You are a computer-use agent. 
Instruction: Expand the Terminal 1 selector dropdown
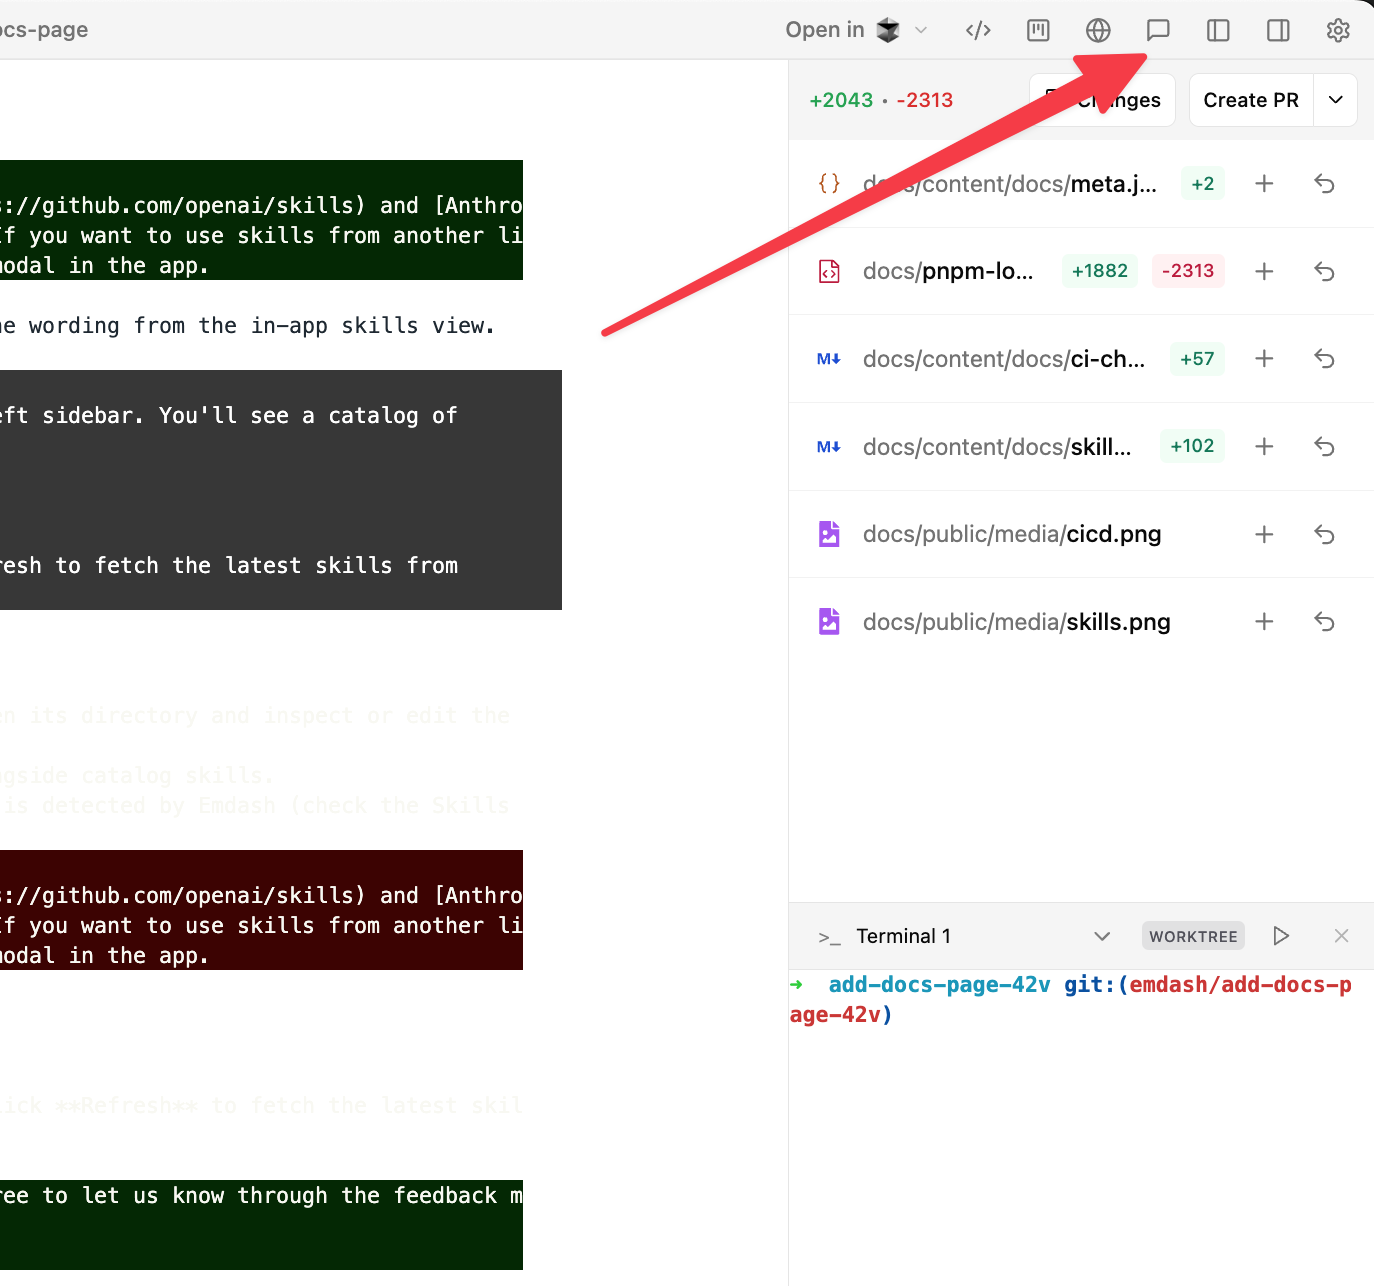point(1102,936)
